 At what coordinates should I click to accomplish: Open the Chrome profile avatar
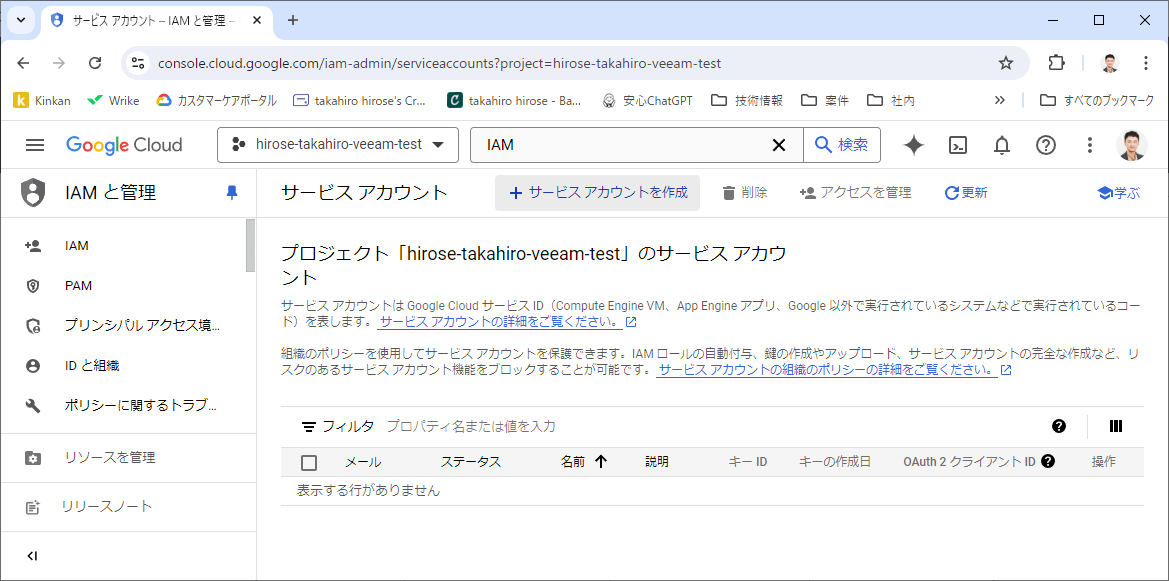pyautogui.click(x=1110, y=63)
